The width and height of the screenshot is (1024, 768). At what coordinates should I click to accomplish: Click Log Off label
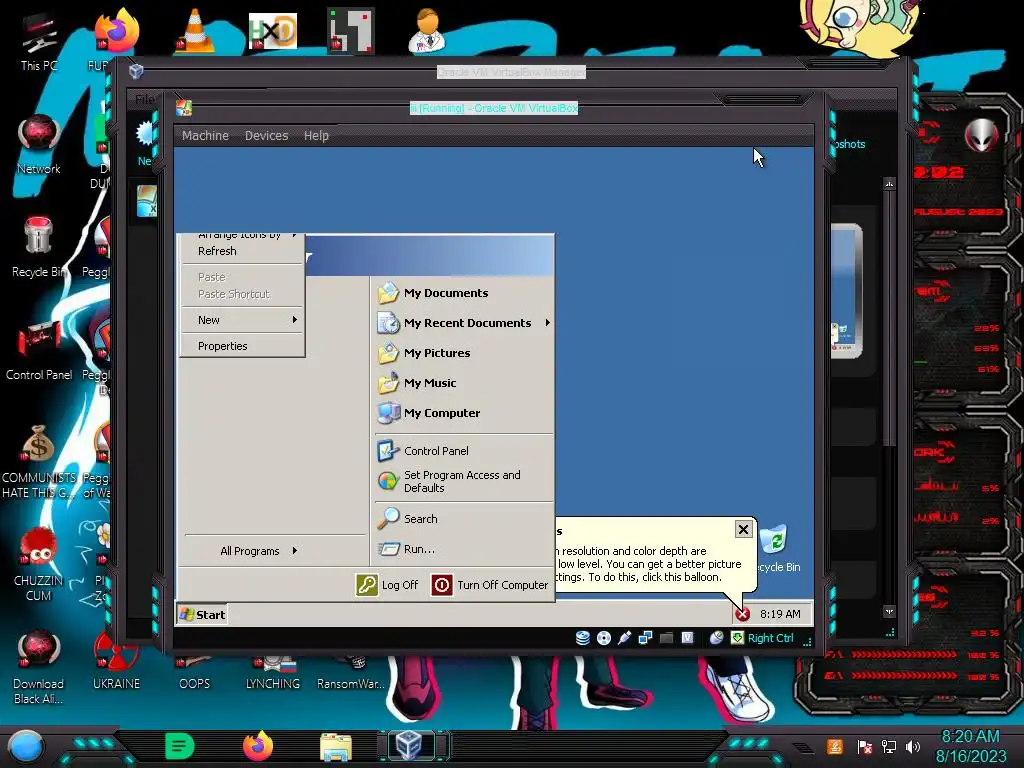pos(400,585)
